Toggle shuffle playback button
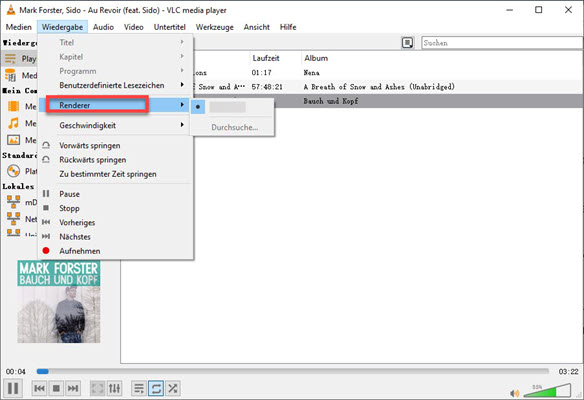The width and height of the screenshot is (584, 400). pos(172,388)
